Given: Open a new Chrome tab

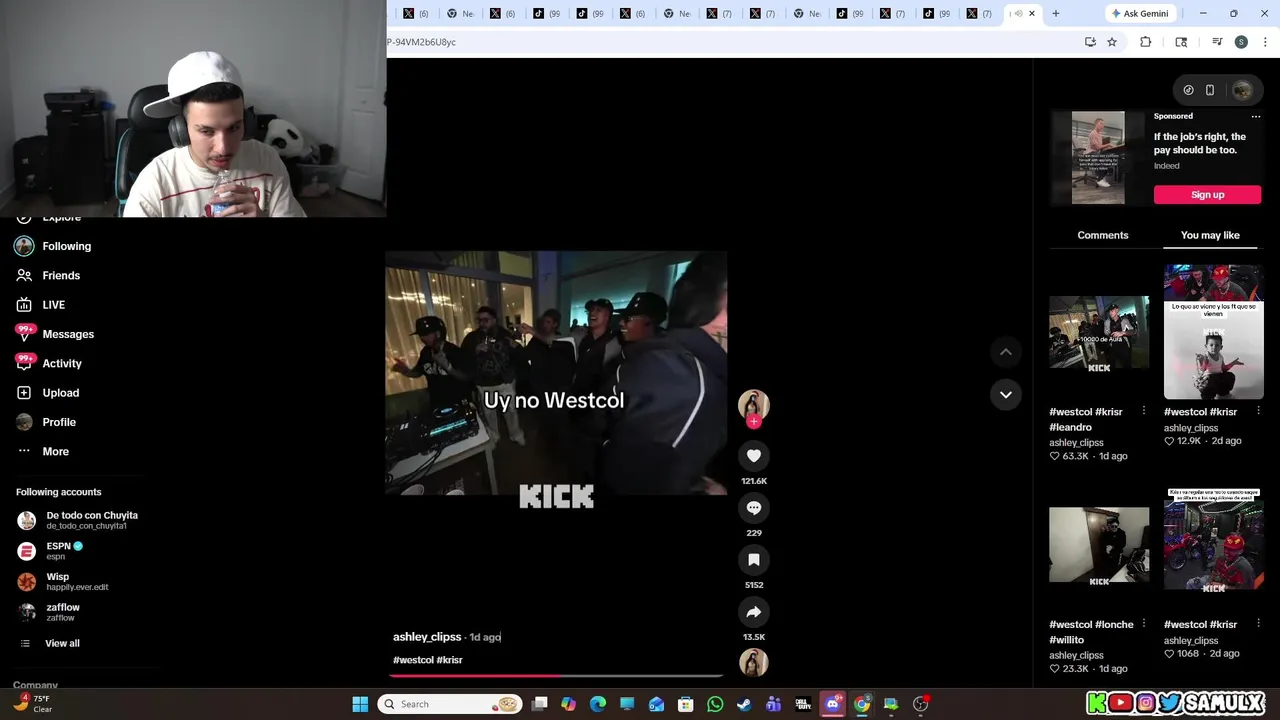Looking at the screenshot, I should [1055, 13].
